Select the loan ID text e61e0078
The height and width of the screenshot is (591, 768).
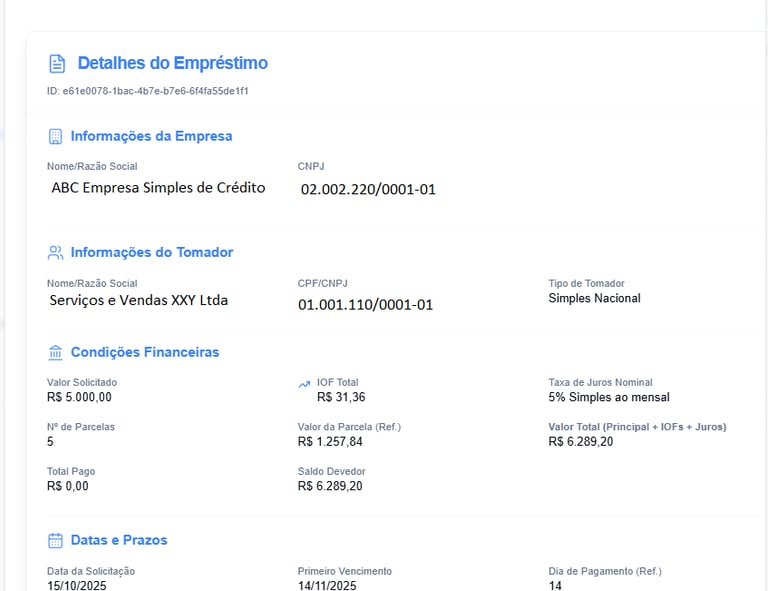point(155,91)
